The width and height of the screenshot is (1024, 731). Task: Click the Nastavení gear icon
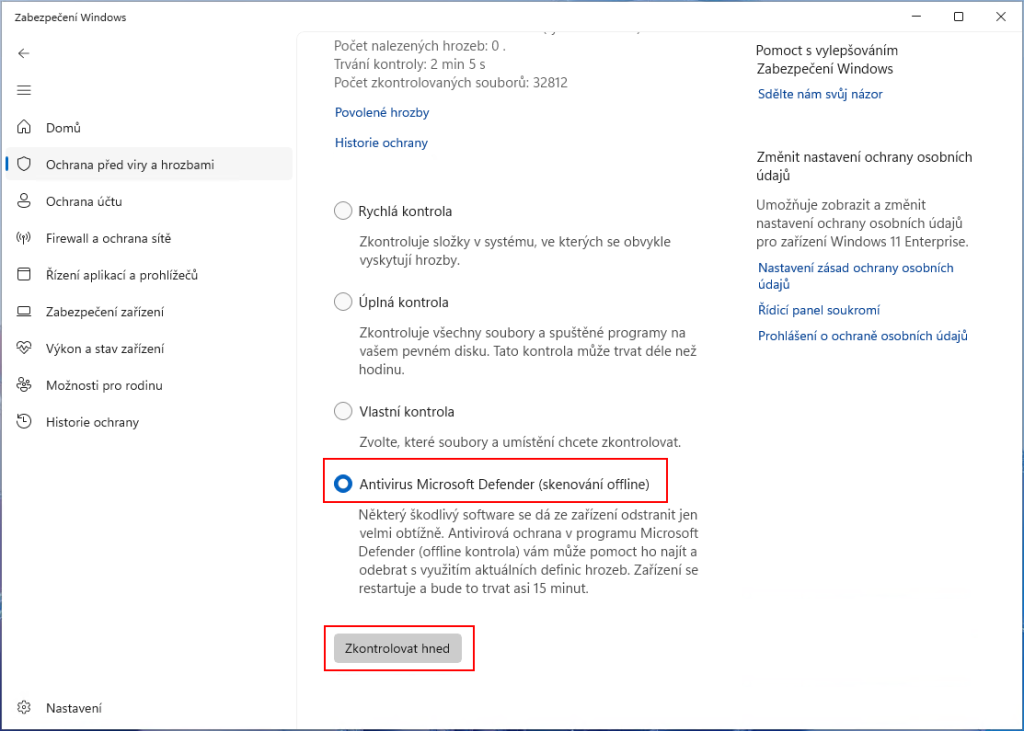click(24, 707)
